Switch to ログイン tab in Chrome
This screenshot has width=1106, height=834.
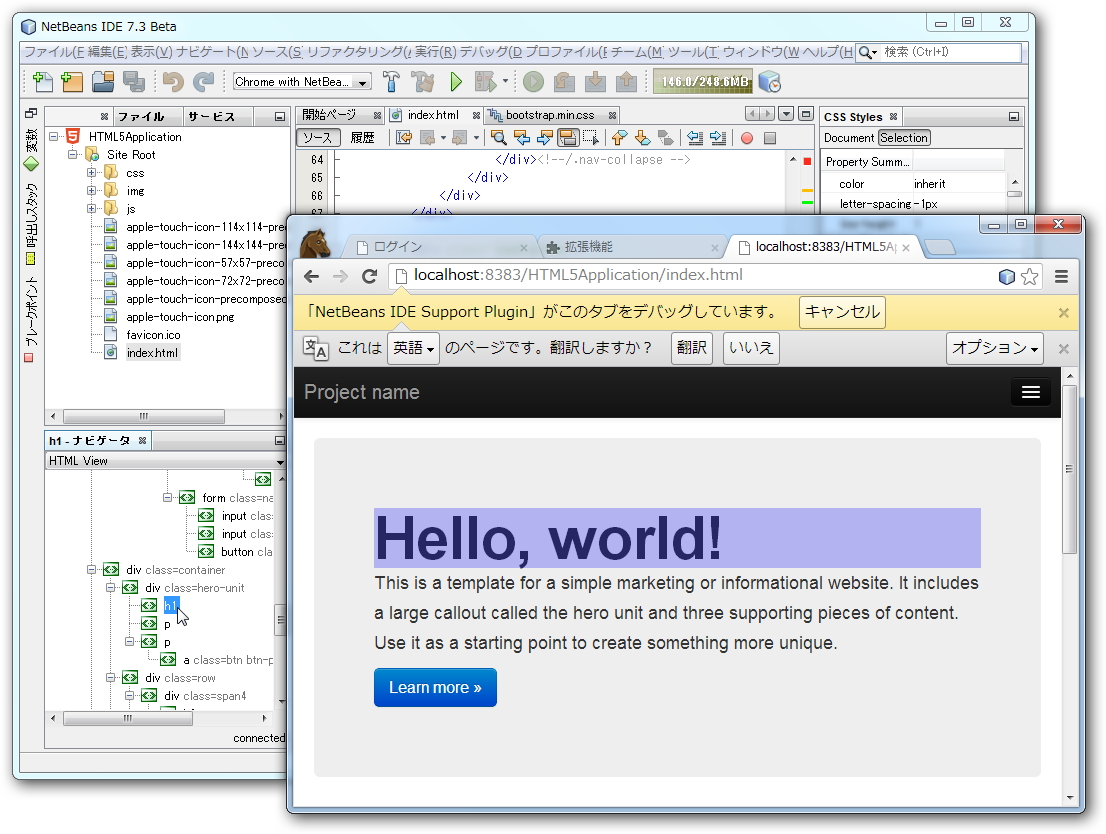coord(441,247)
